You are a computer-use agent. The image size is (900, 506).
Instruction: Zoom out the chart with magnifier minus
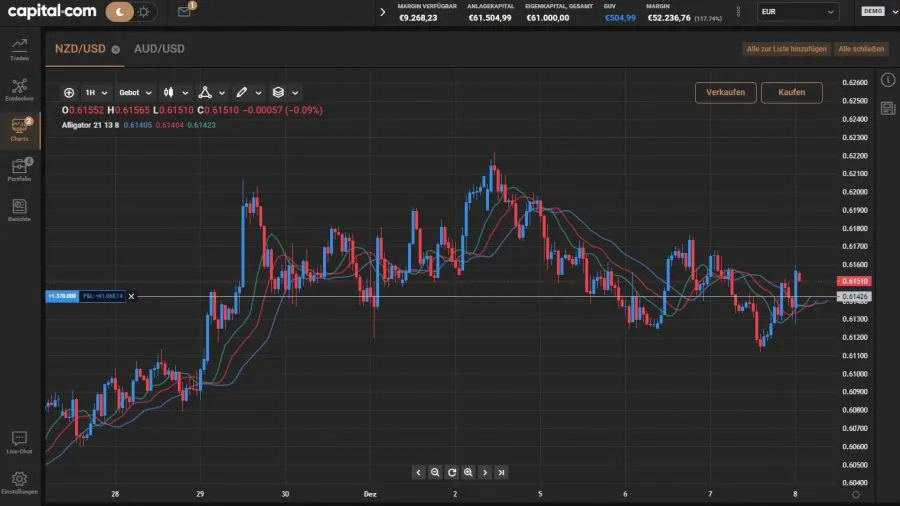pos(435,472)
